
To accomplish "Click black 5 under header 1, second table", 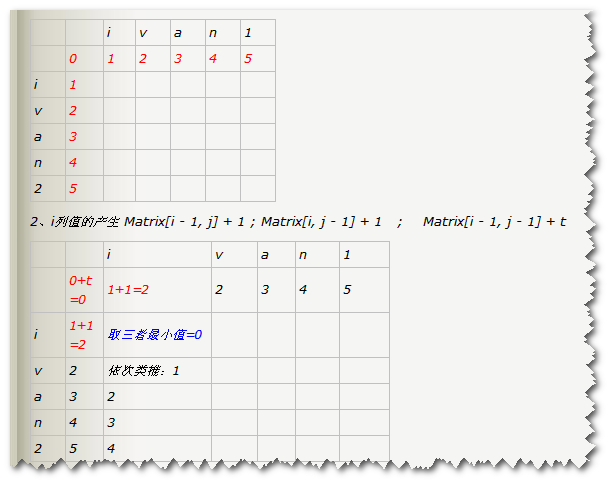I will pos(347,290).
